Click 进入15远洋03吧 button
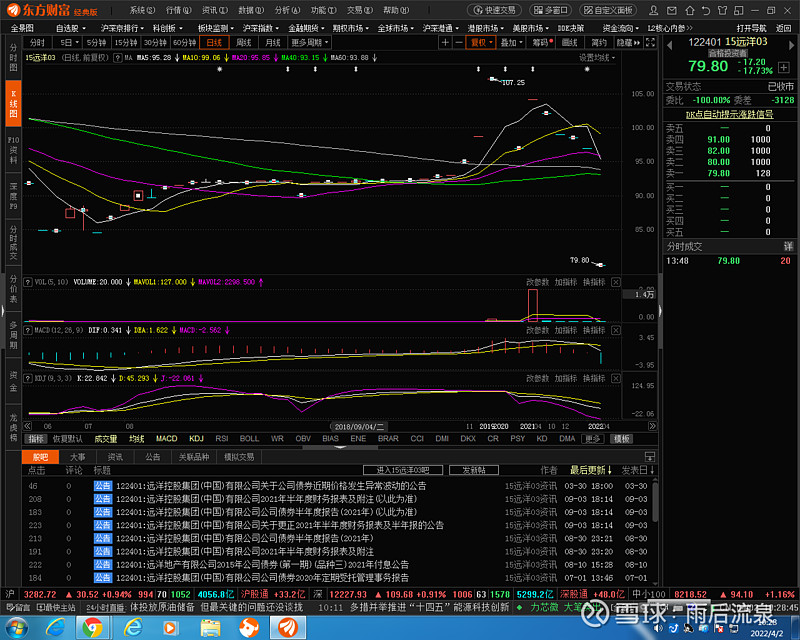The height and width of the screenshot is (640, 800). pyautogui.click(x=403, y=470)
